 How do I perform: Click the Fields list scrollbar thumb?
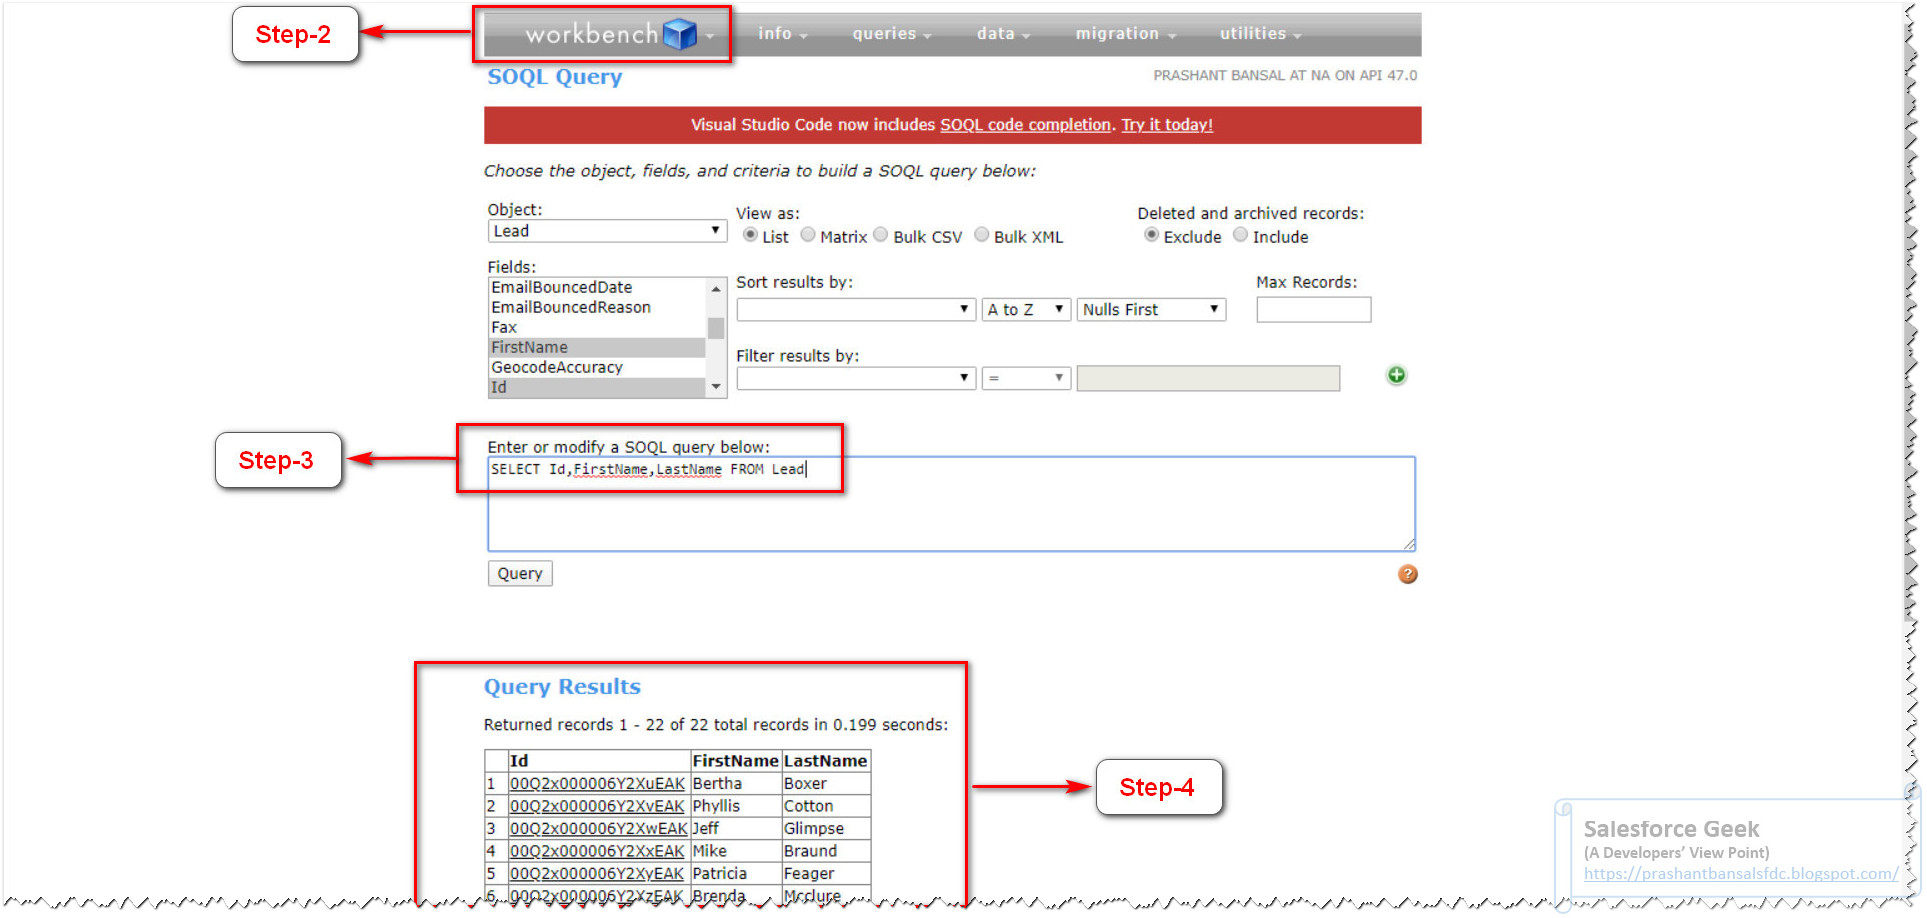click(716, 328)
